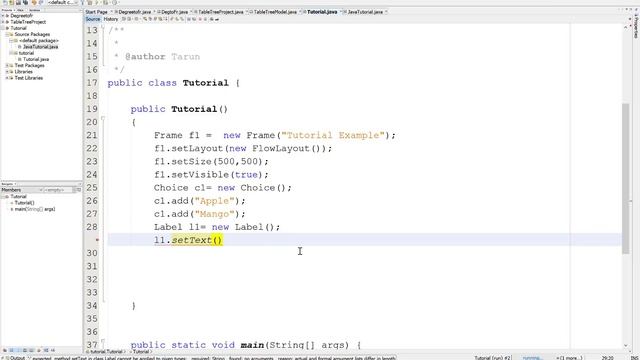Screen dimensions: 640x360
Task: Click the Run Project toolbar icon
Action: tap(98, 2)
